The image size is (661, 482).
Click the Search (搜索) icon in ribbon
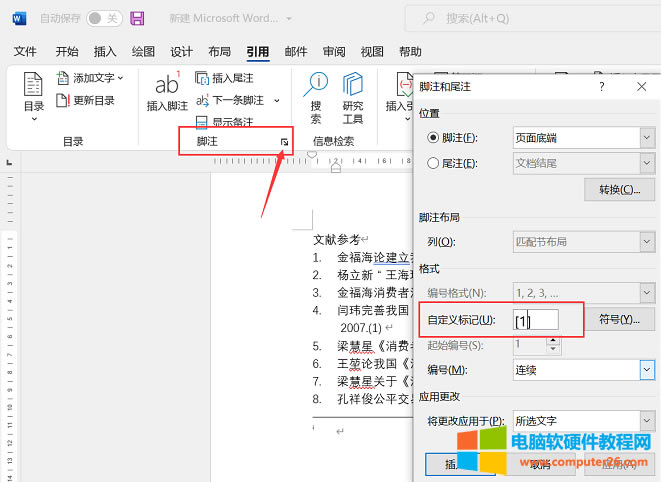pos(316,95)
